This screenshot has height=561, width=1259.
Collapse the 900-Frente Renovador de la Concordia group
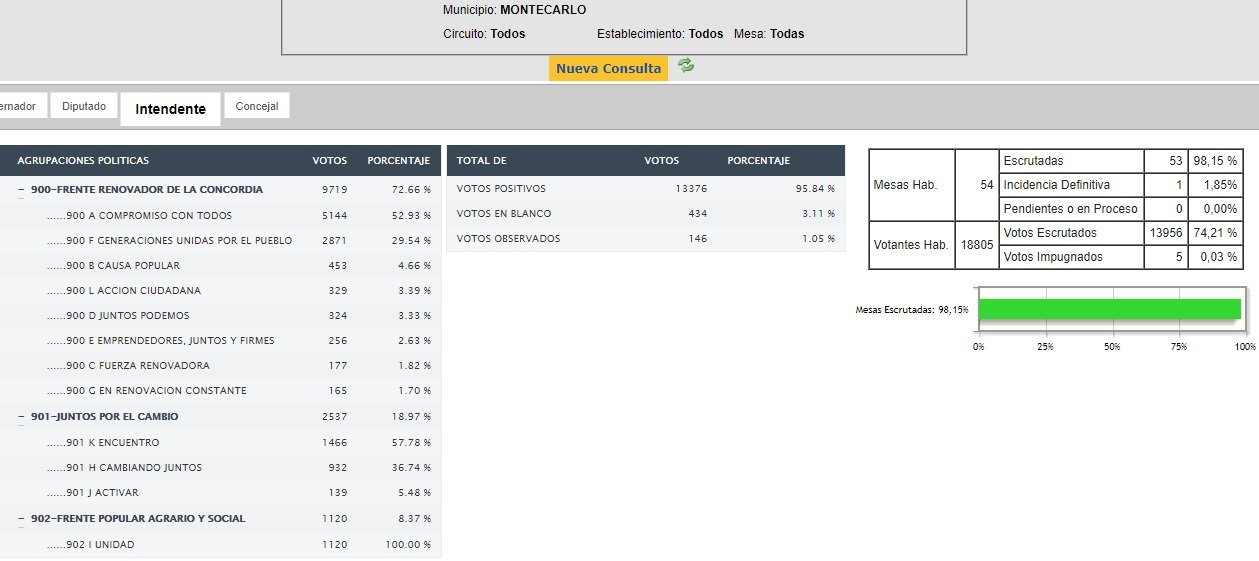pyautogui.click(x=21, y=189)
